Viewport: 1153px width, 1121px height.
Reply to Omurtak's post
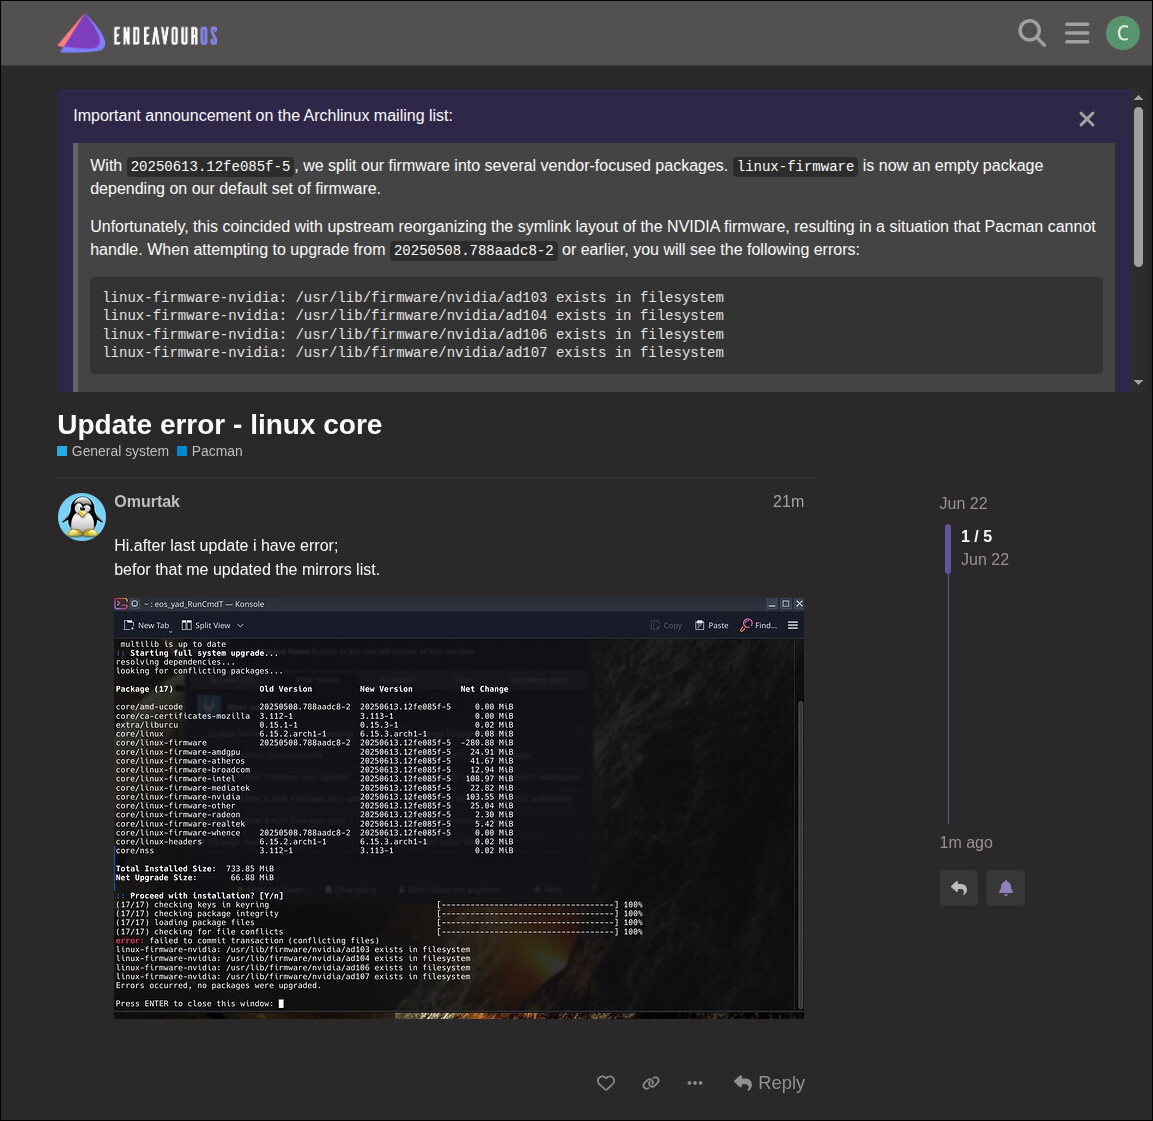769,1083
